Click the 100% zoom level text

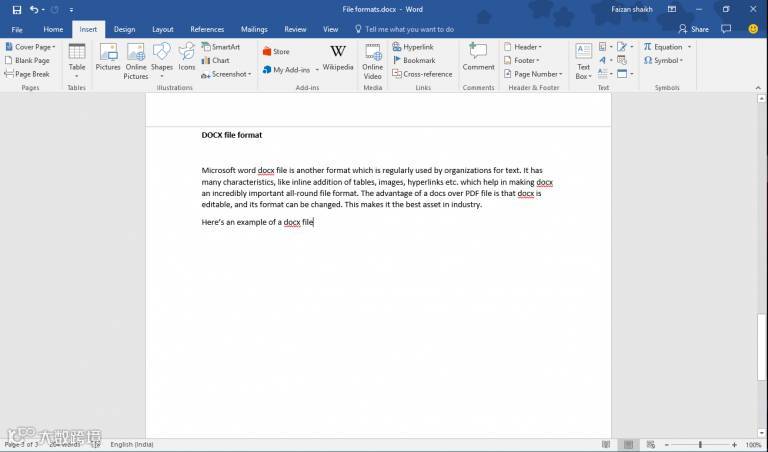click(x=753, y=445)
